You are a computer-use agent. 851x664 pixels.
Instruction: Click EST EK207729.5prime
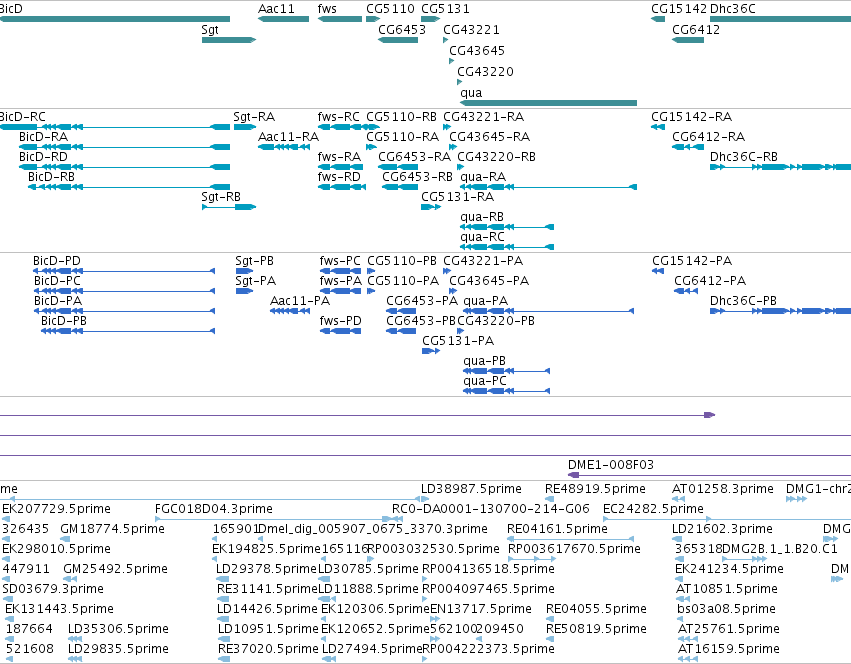pos(56,509)
